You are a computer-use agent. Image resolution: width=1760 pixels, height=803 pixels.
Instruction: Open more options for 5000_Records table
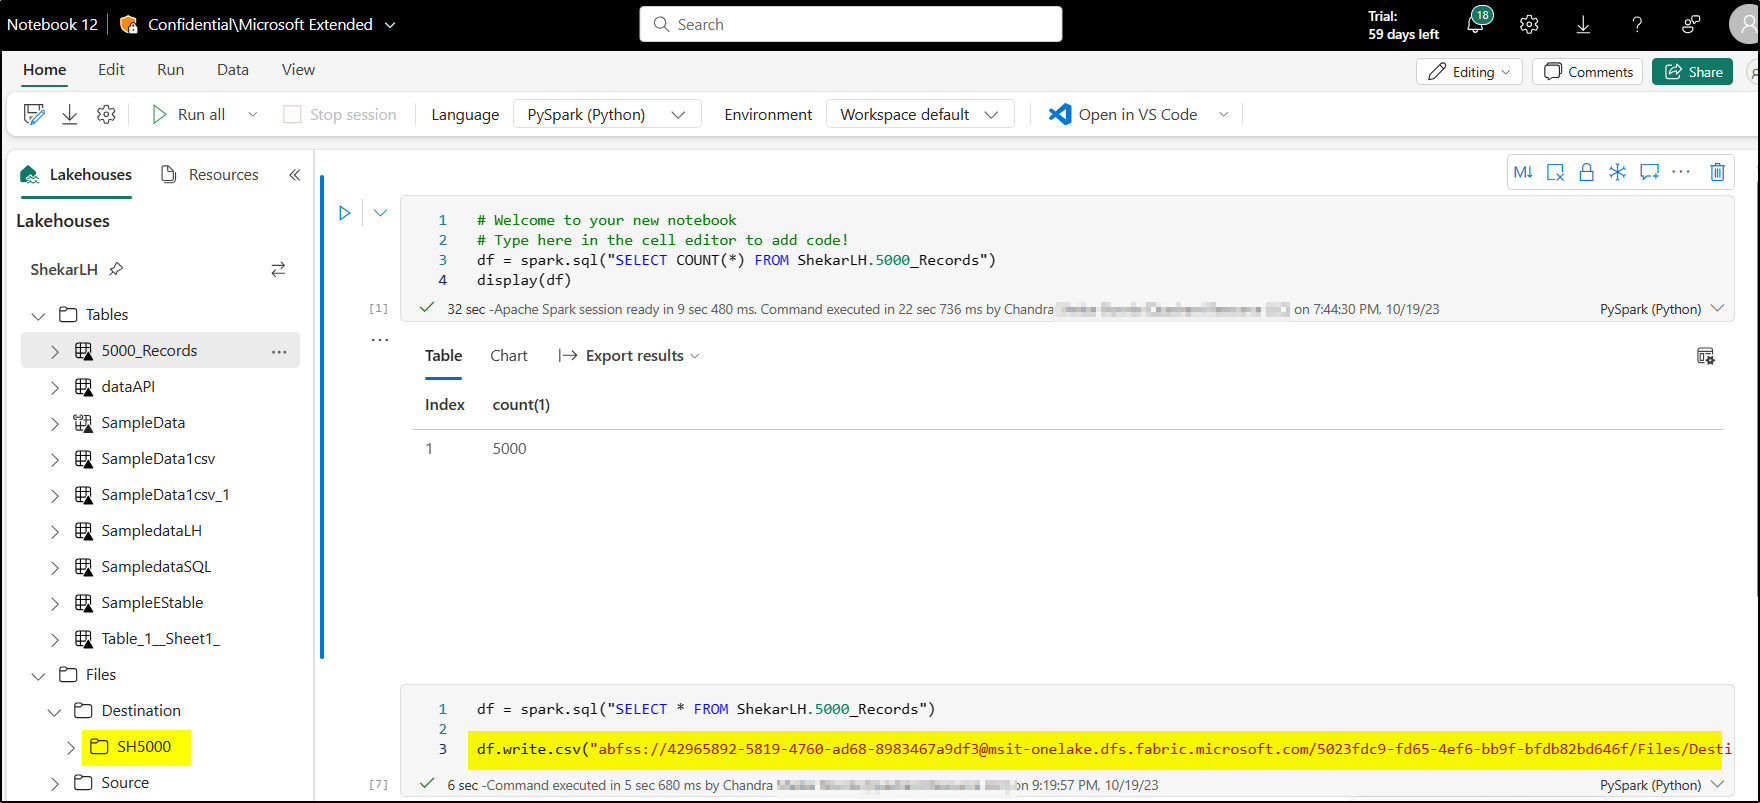(279, 351)
